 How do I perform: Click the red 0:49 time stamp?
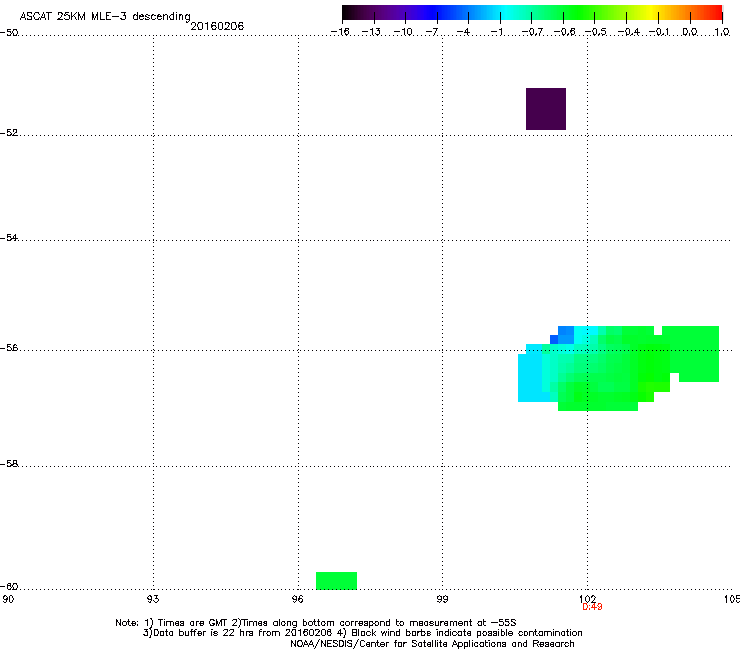592,607
